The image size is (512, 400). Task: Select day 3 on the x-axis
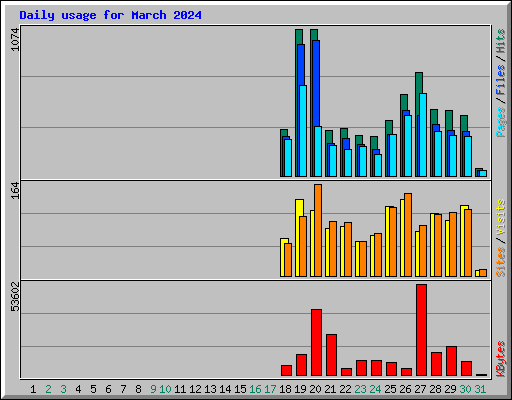63,389
